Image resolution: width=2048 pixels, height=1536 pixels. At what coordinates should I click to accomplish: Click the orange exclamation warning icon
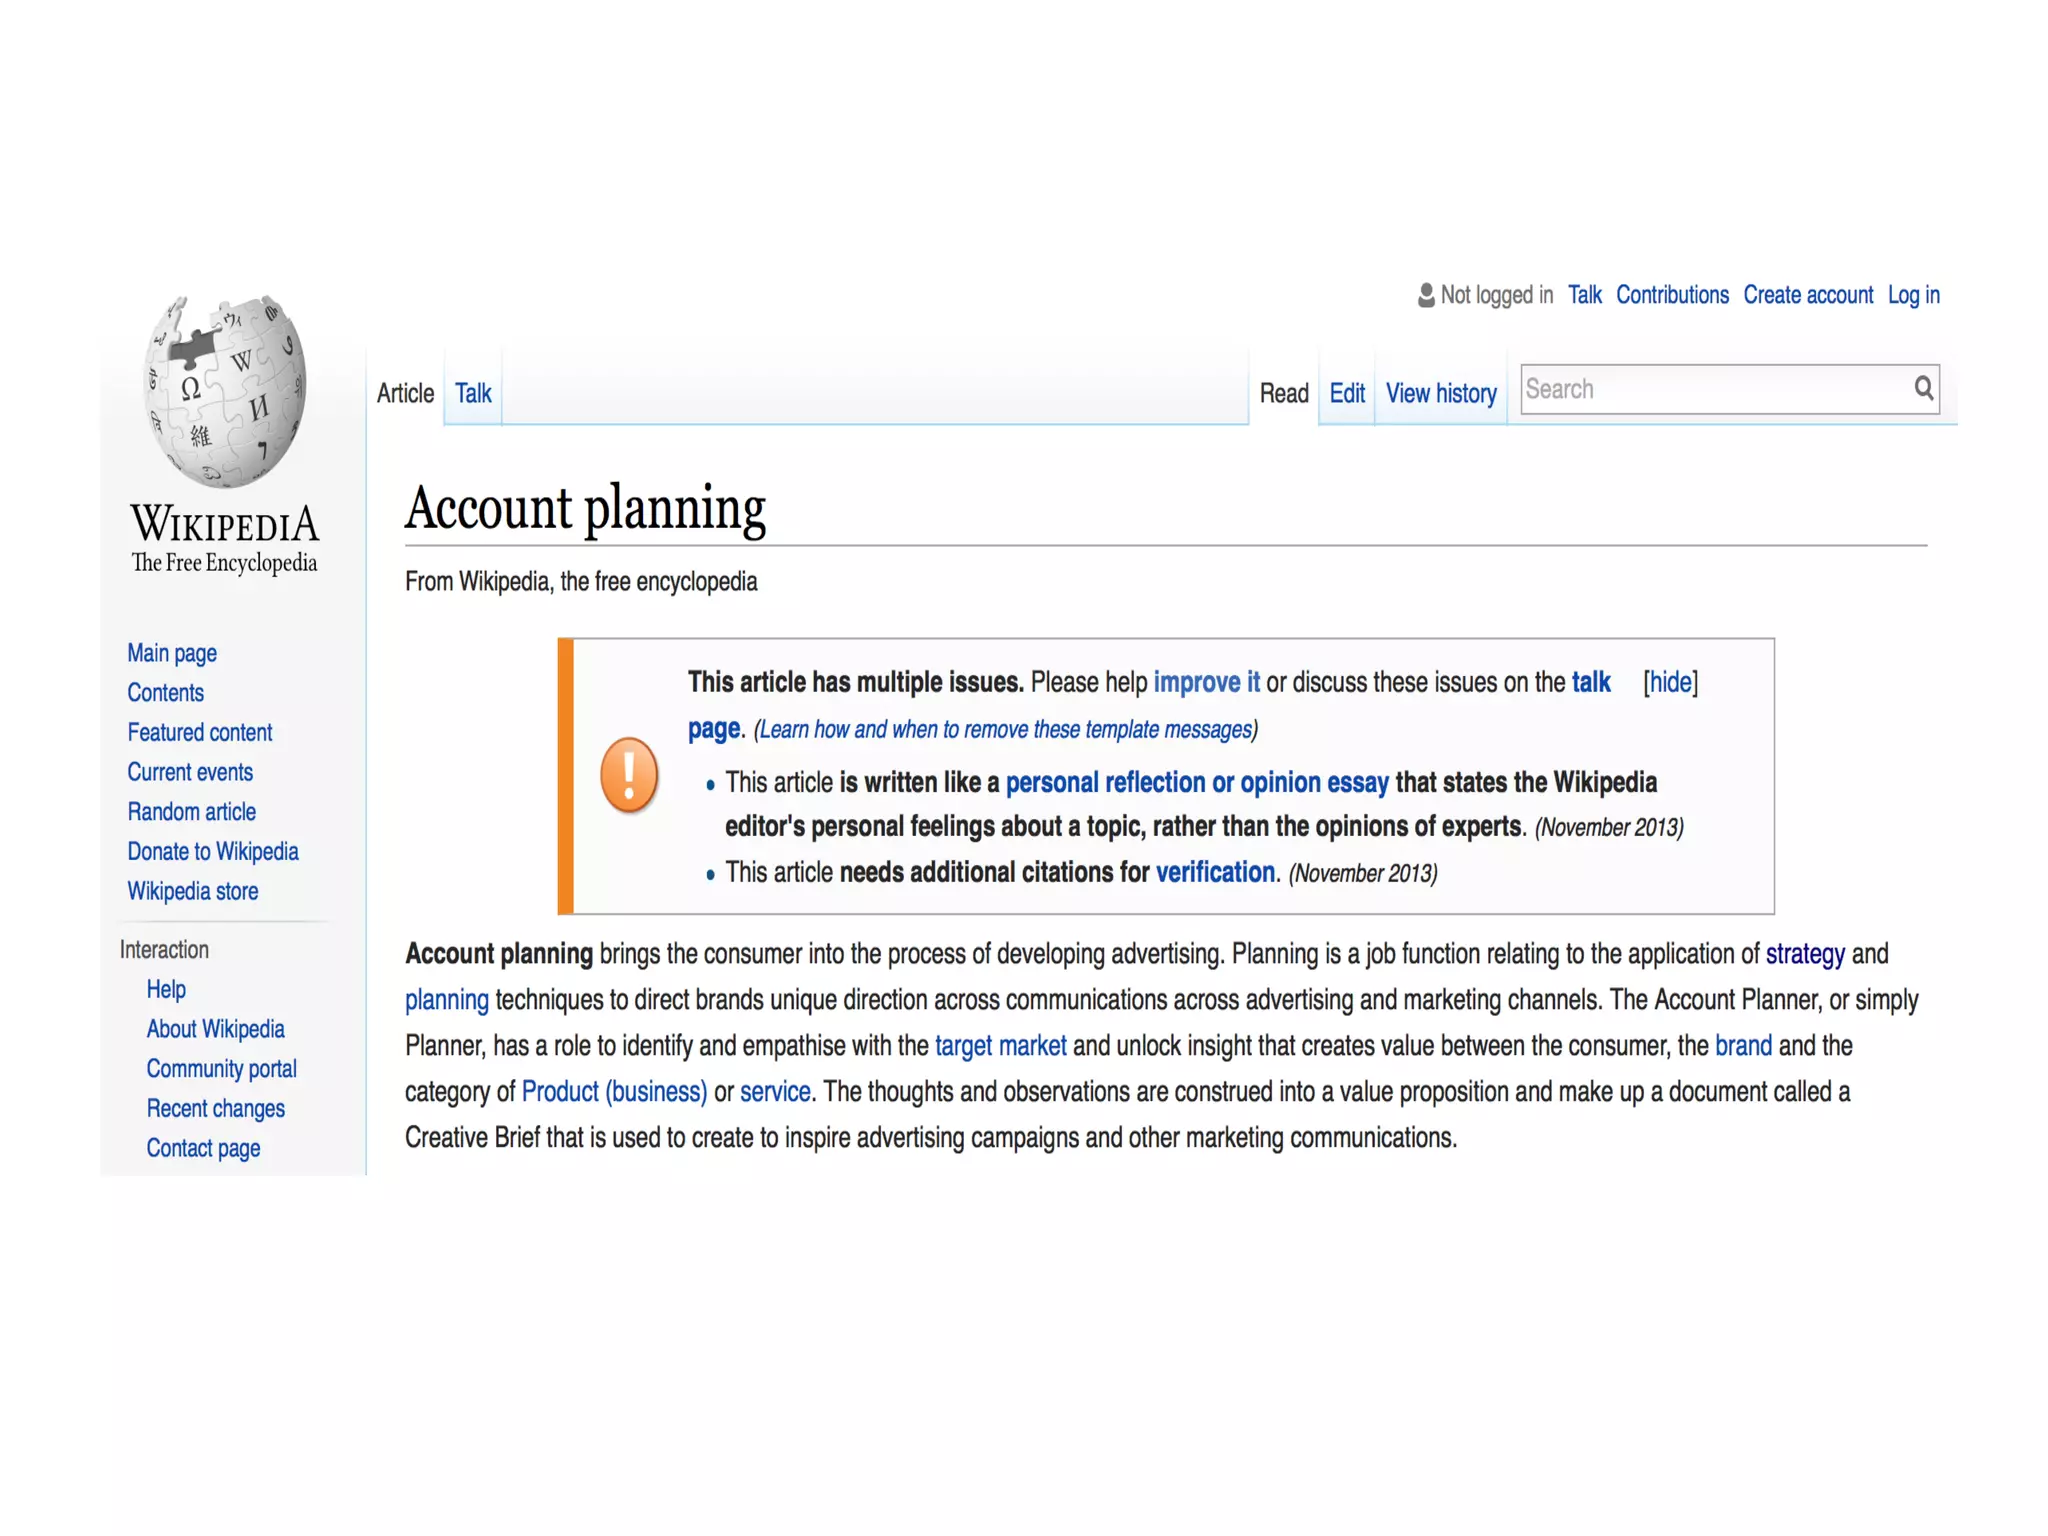629,775
